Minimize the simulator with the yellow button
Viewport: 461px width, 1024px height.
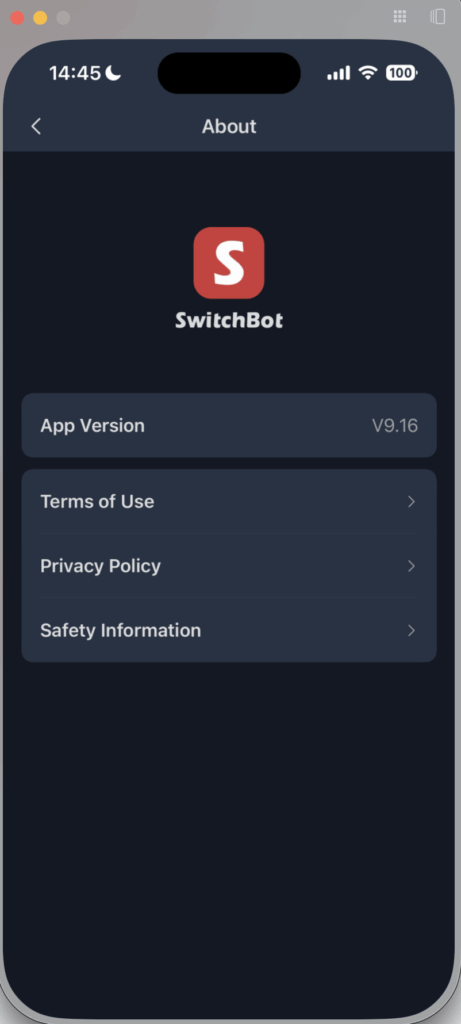[x=40, y=18]
